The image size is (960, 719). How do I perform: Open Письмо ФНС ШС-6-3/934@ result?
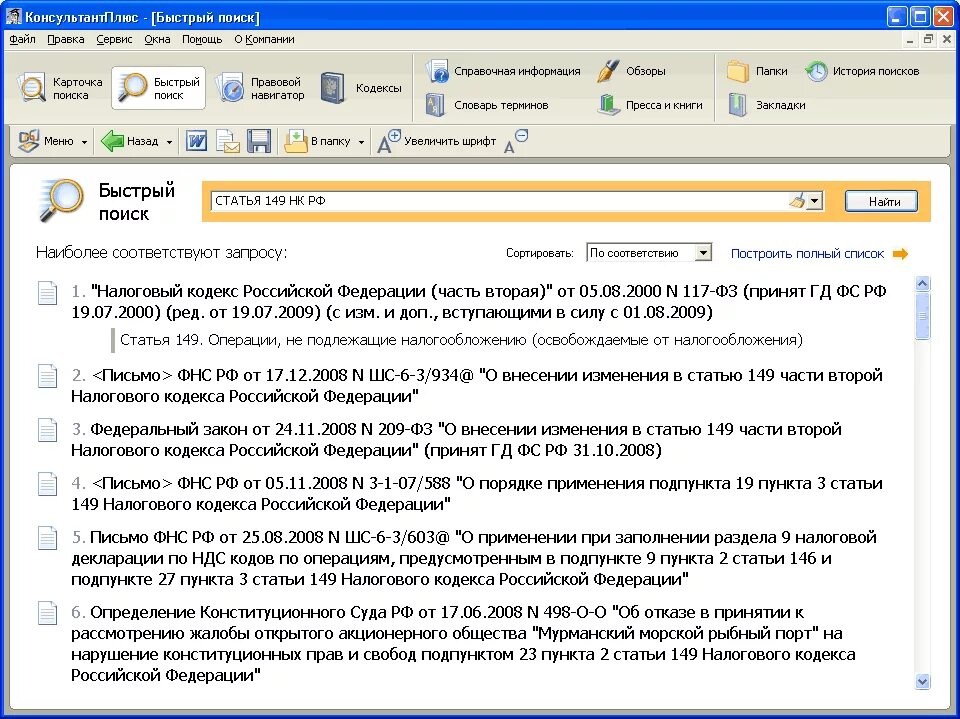coord(477,386)
